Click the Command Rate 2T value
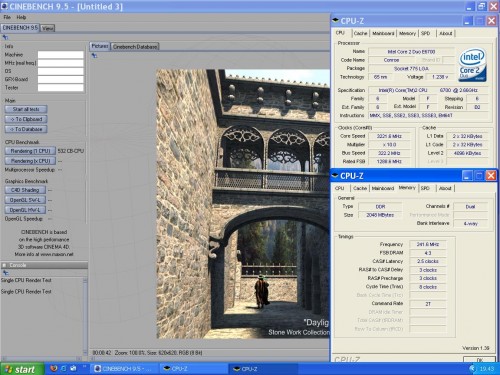The image size is (500, 375). coord(428,304)
